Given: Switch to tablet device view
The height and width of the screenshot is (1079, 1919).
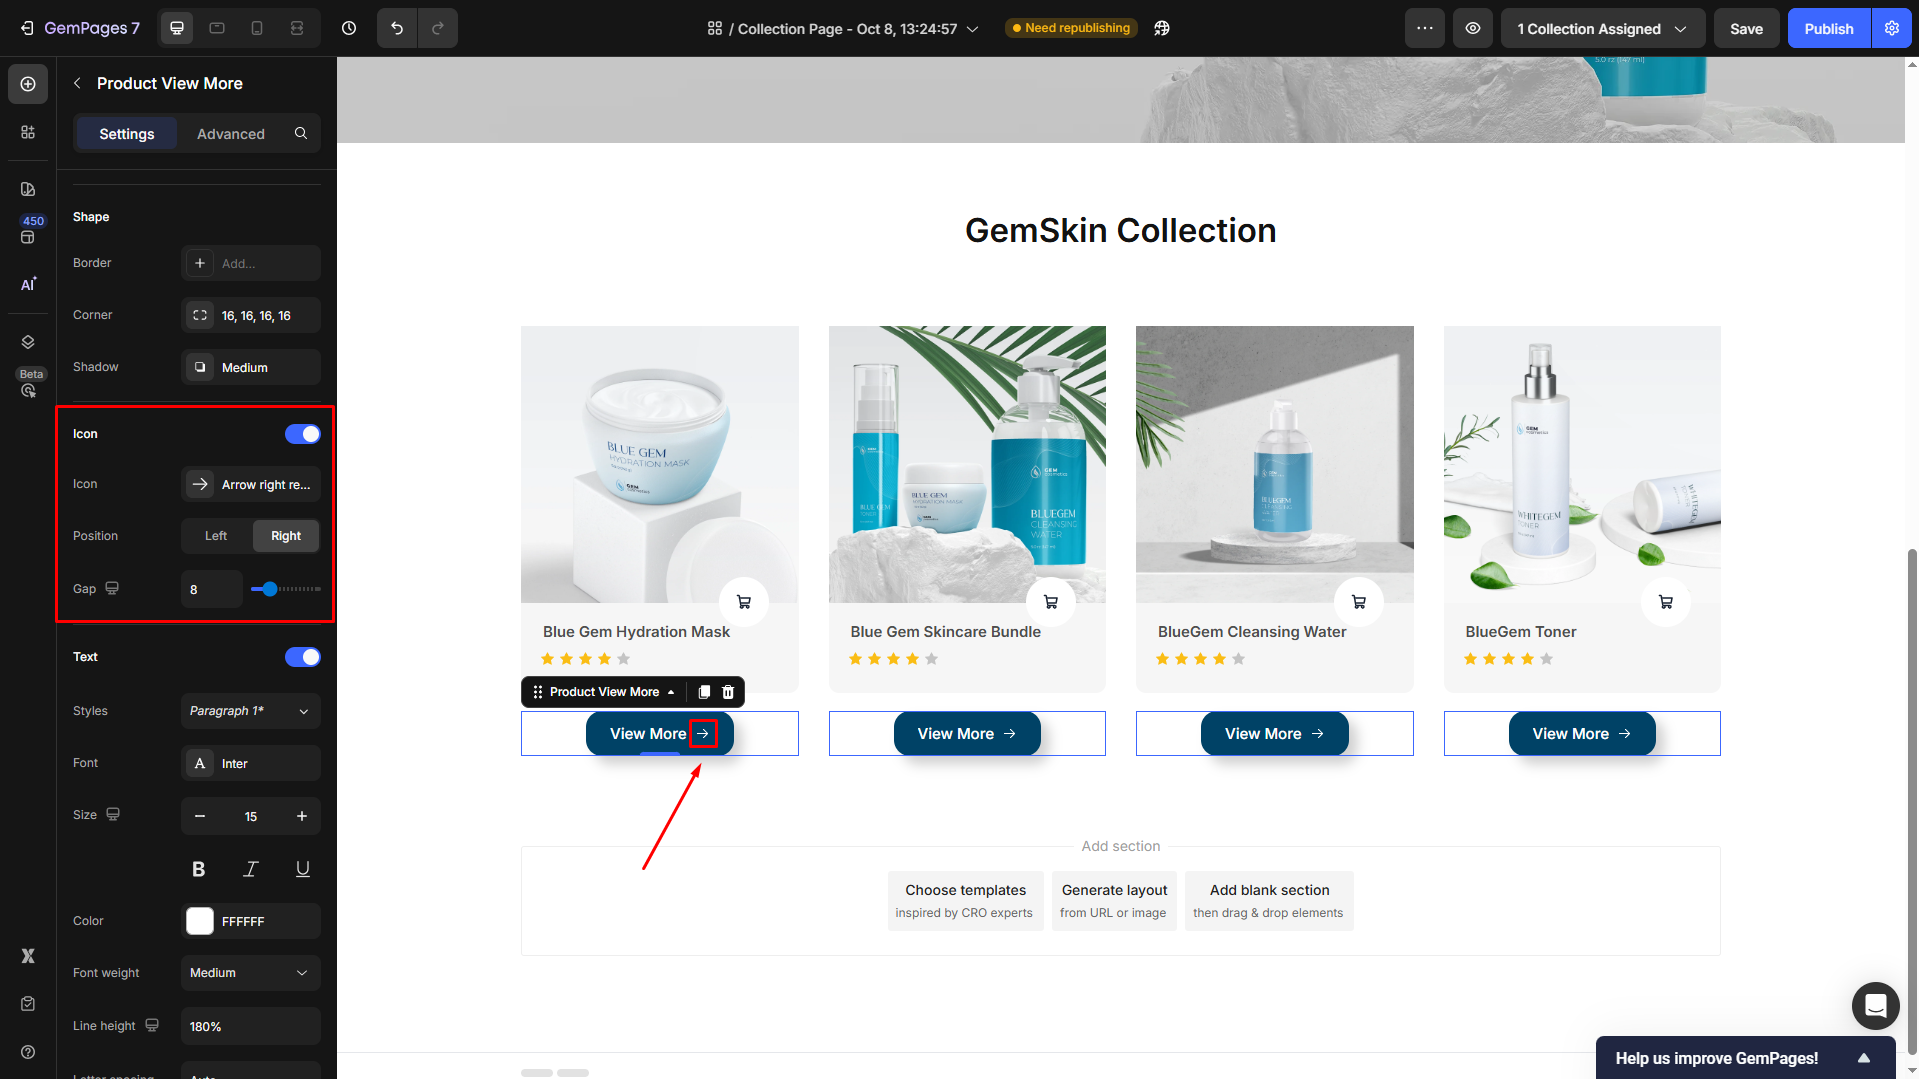Looking at the screenshot, I should pos(217,28).
